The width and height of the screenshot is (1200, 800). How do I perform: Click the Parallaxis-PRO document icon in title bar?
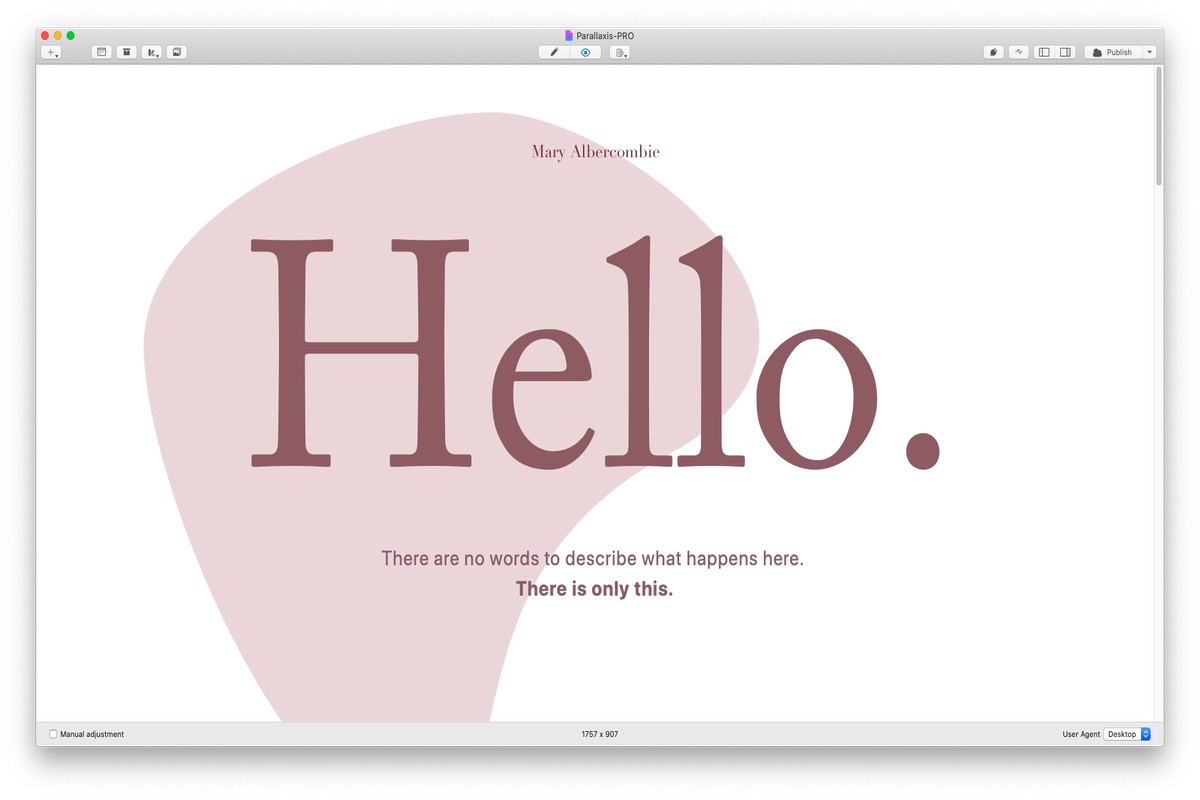click(569, 36)
